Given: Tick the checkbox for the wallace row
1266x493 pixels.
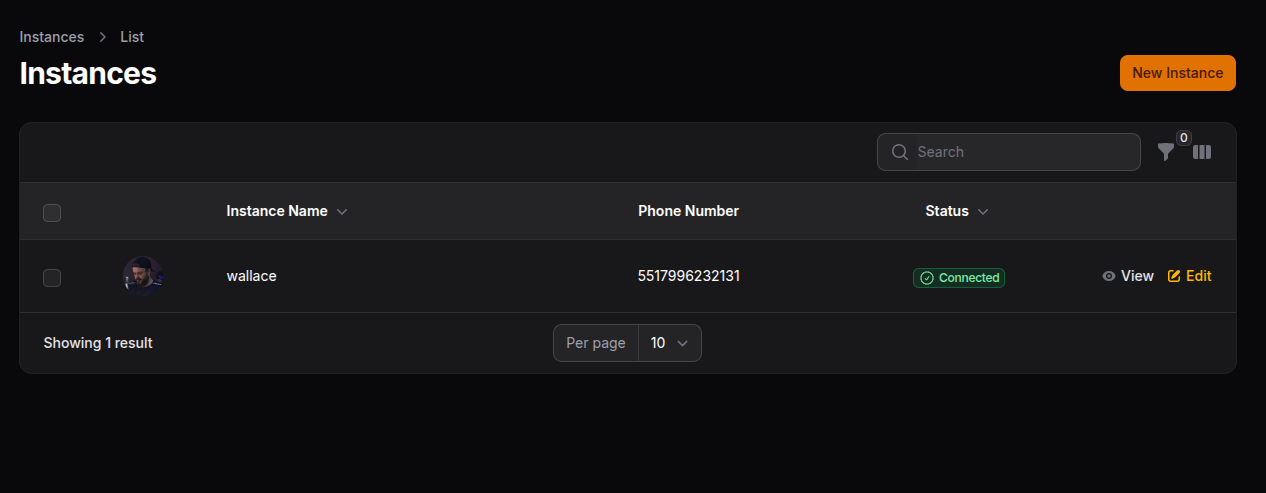Looking at the screenshot, I should click(52, 278).
